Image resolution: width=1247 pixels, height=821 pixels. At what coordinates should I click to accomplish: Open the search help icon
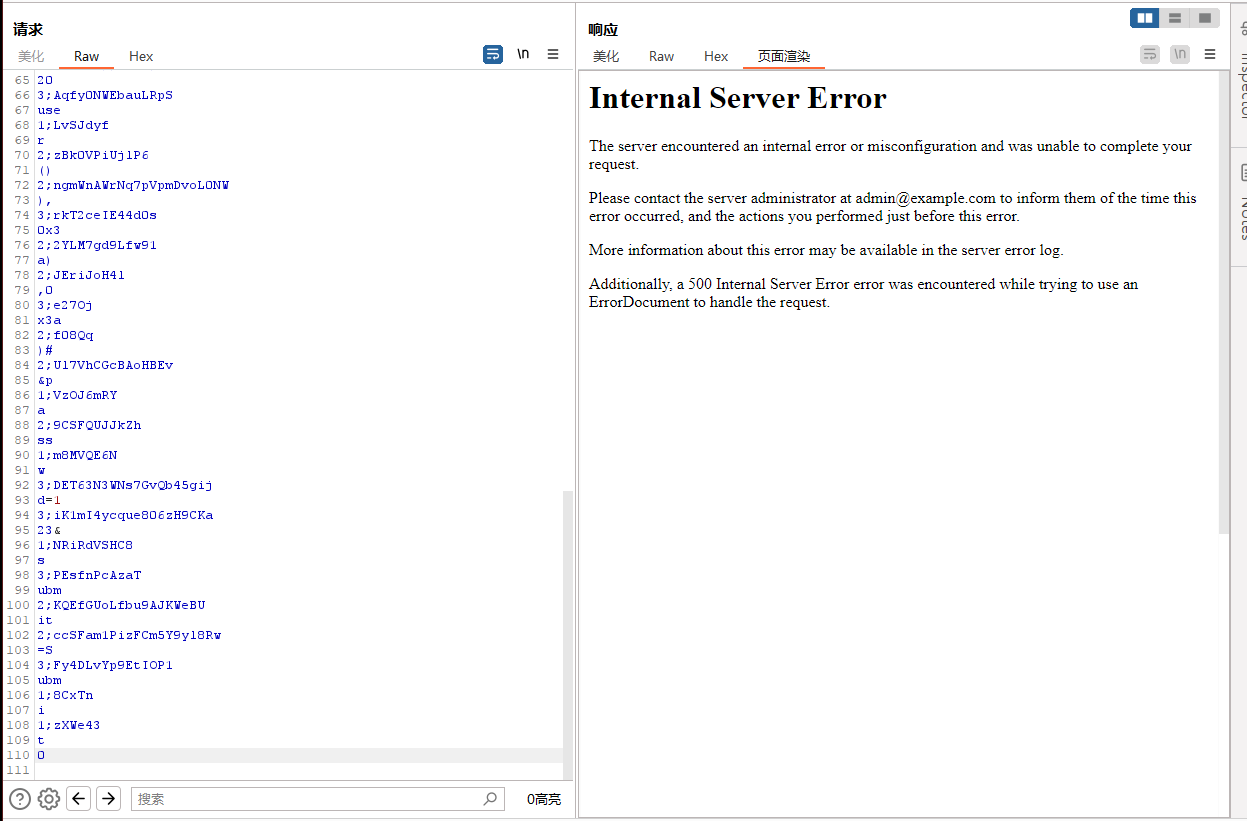pyautogui.click(x=20, y=799)
